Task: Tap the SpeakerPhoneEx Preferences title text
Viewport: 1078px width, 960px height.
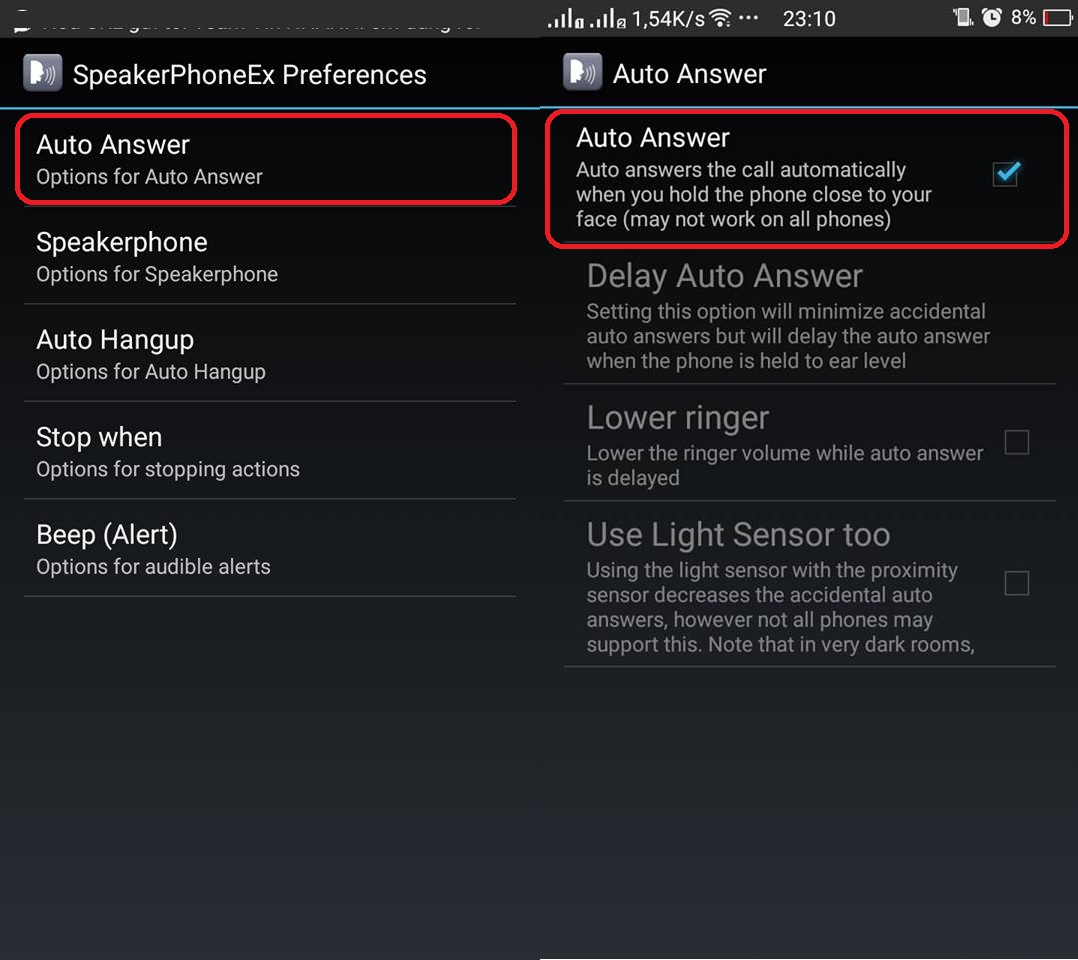Action: coord(250,75)
